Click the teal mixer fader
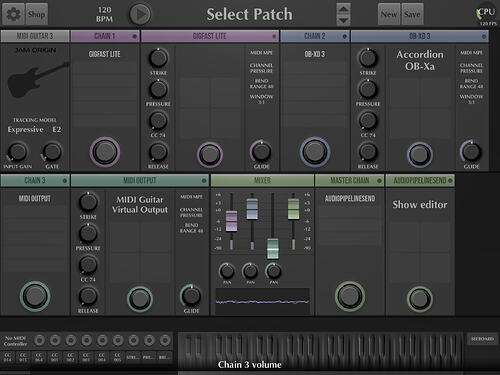 coord(273,249)
